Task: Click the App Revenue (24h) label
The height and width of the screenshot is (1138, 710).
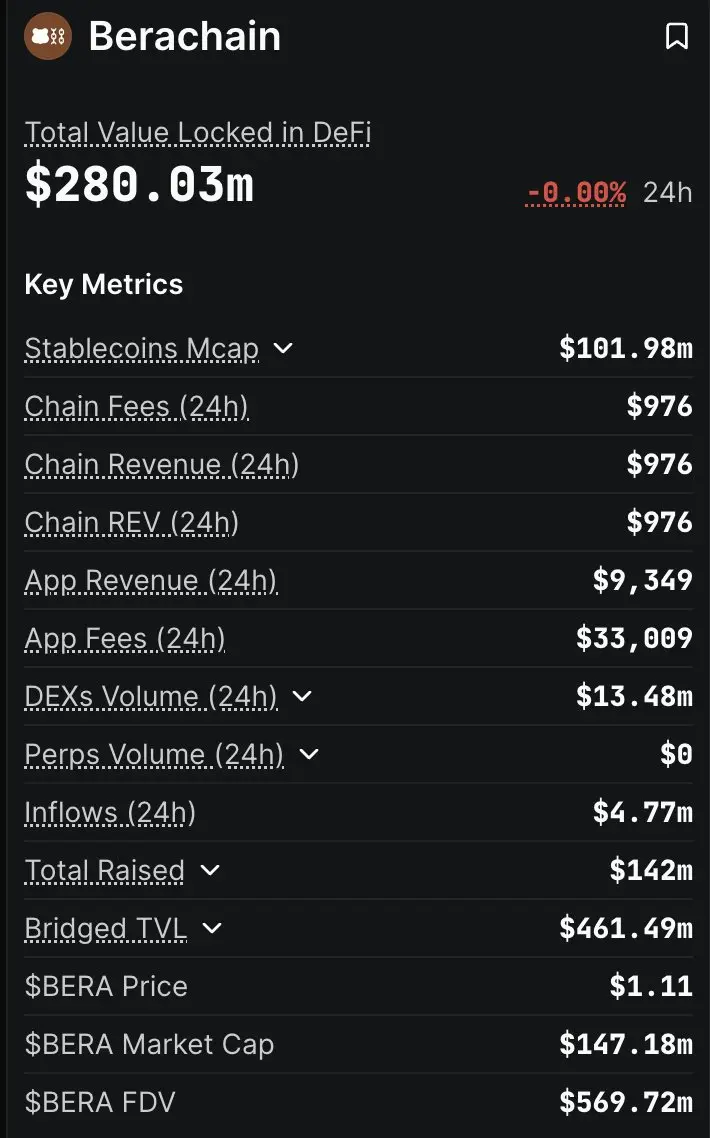Action: 151,580
